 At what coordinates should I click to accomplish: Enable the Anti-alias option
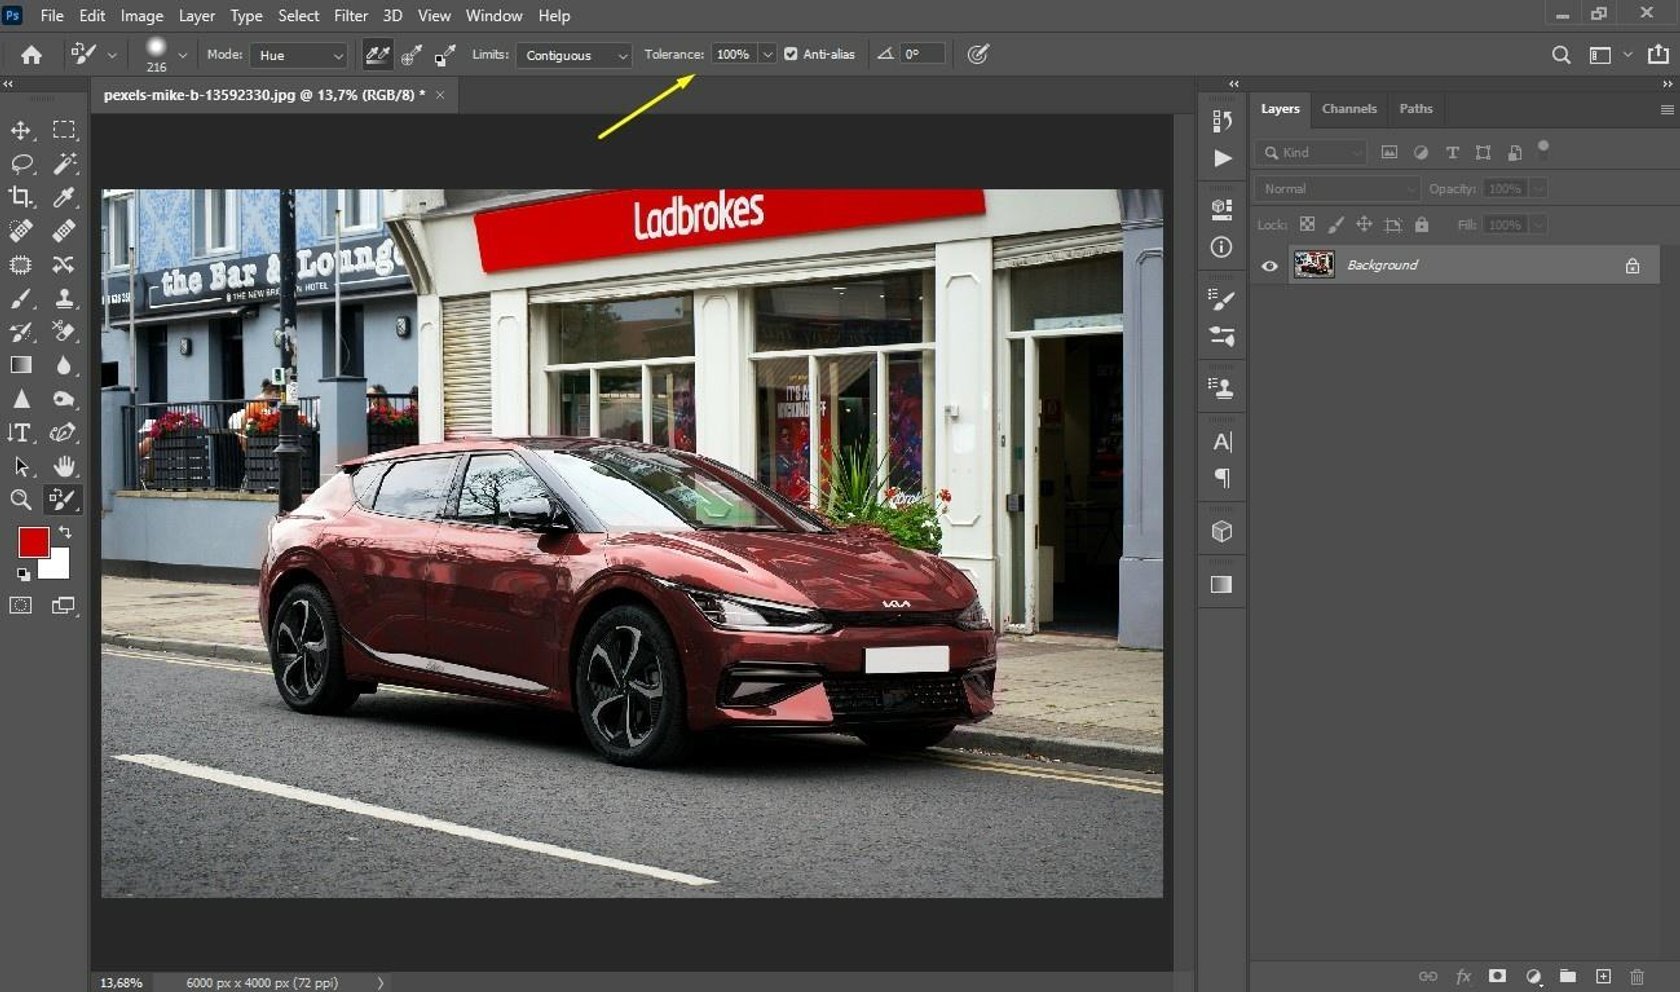789,54
